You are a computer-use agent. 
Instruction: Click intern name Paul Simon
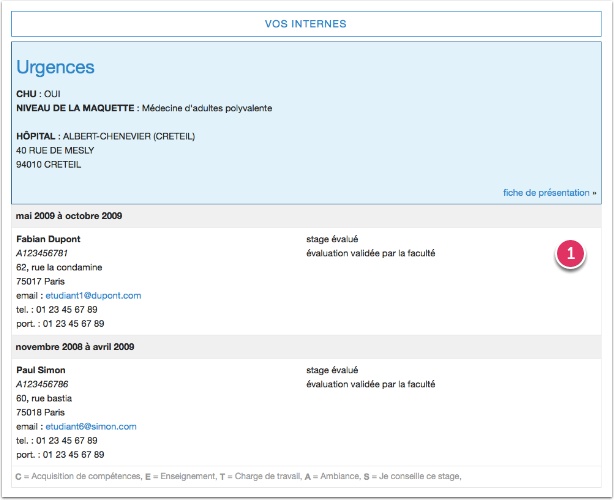[x=42, y=370]
